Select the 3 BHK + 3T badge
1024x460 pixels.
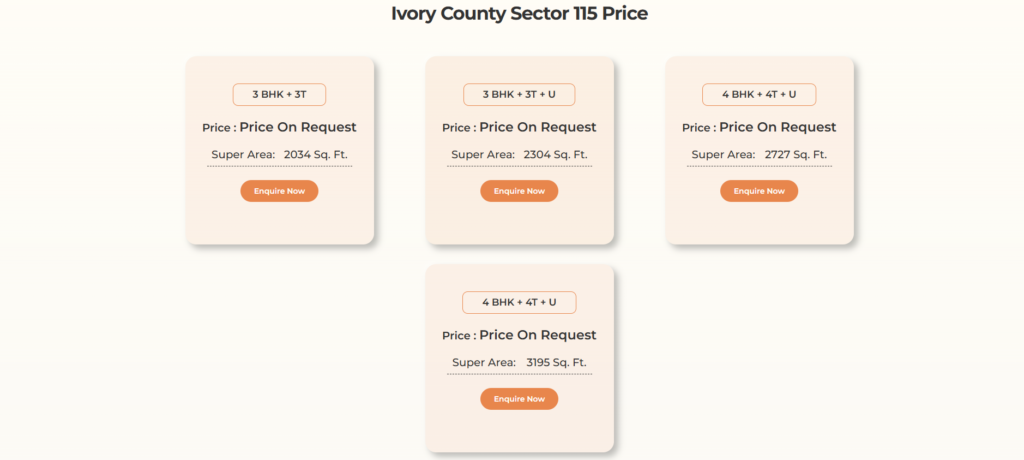(x=280, y=94)
